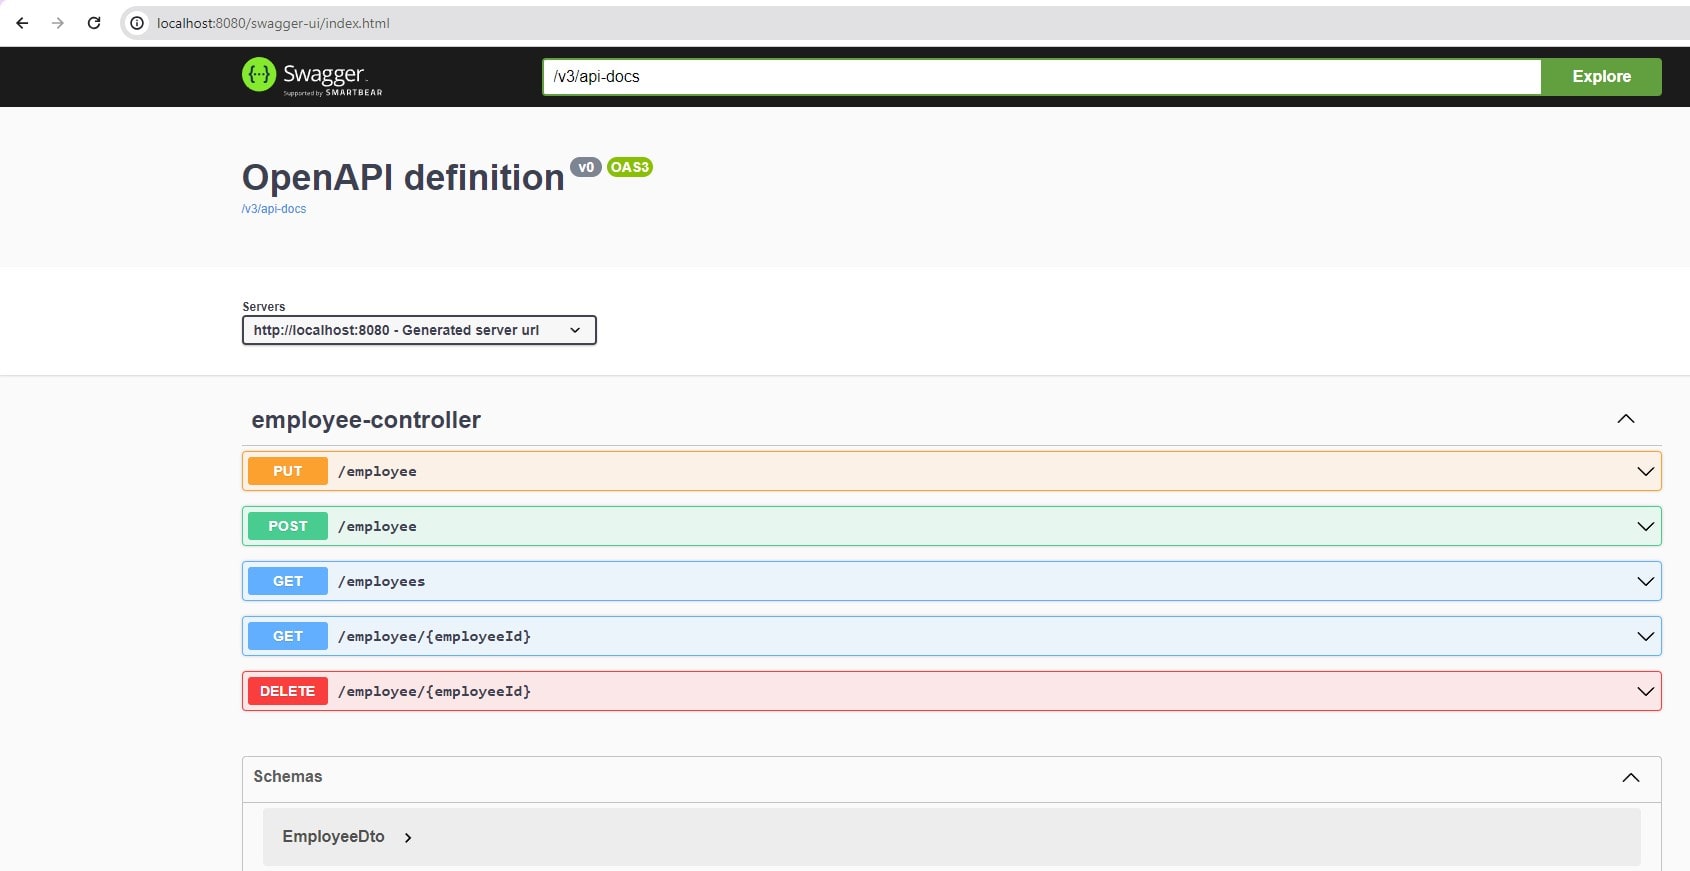Screen dimensions: 1690x871
Task: Reload the page with the refresh icon
Action: 94,23
